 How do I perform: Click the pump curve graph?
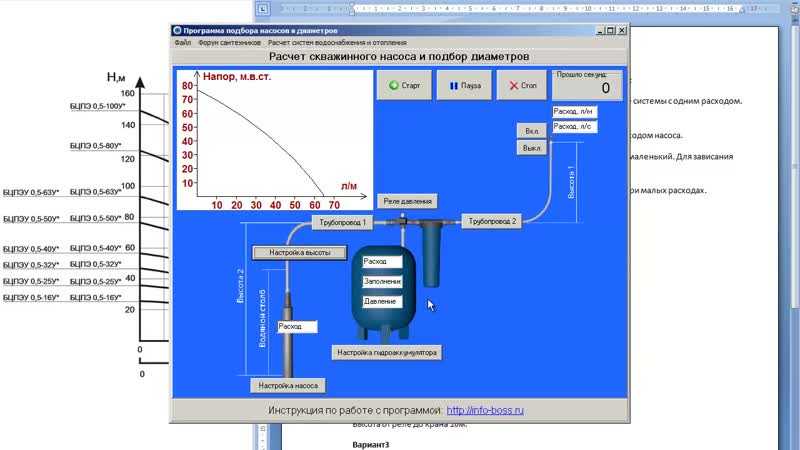[275, 140]
